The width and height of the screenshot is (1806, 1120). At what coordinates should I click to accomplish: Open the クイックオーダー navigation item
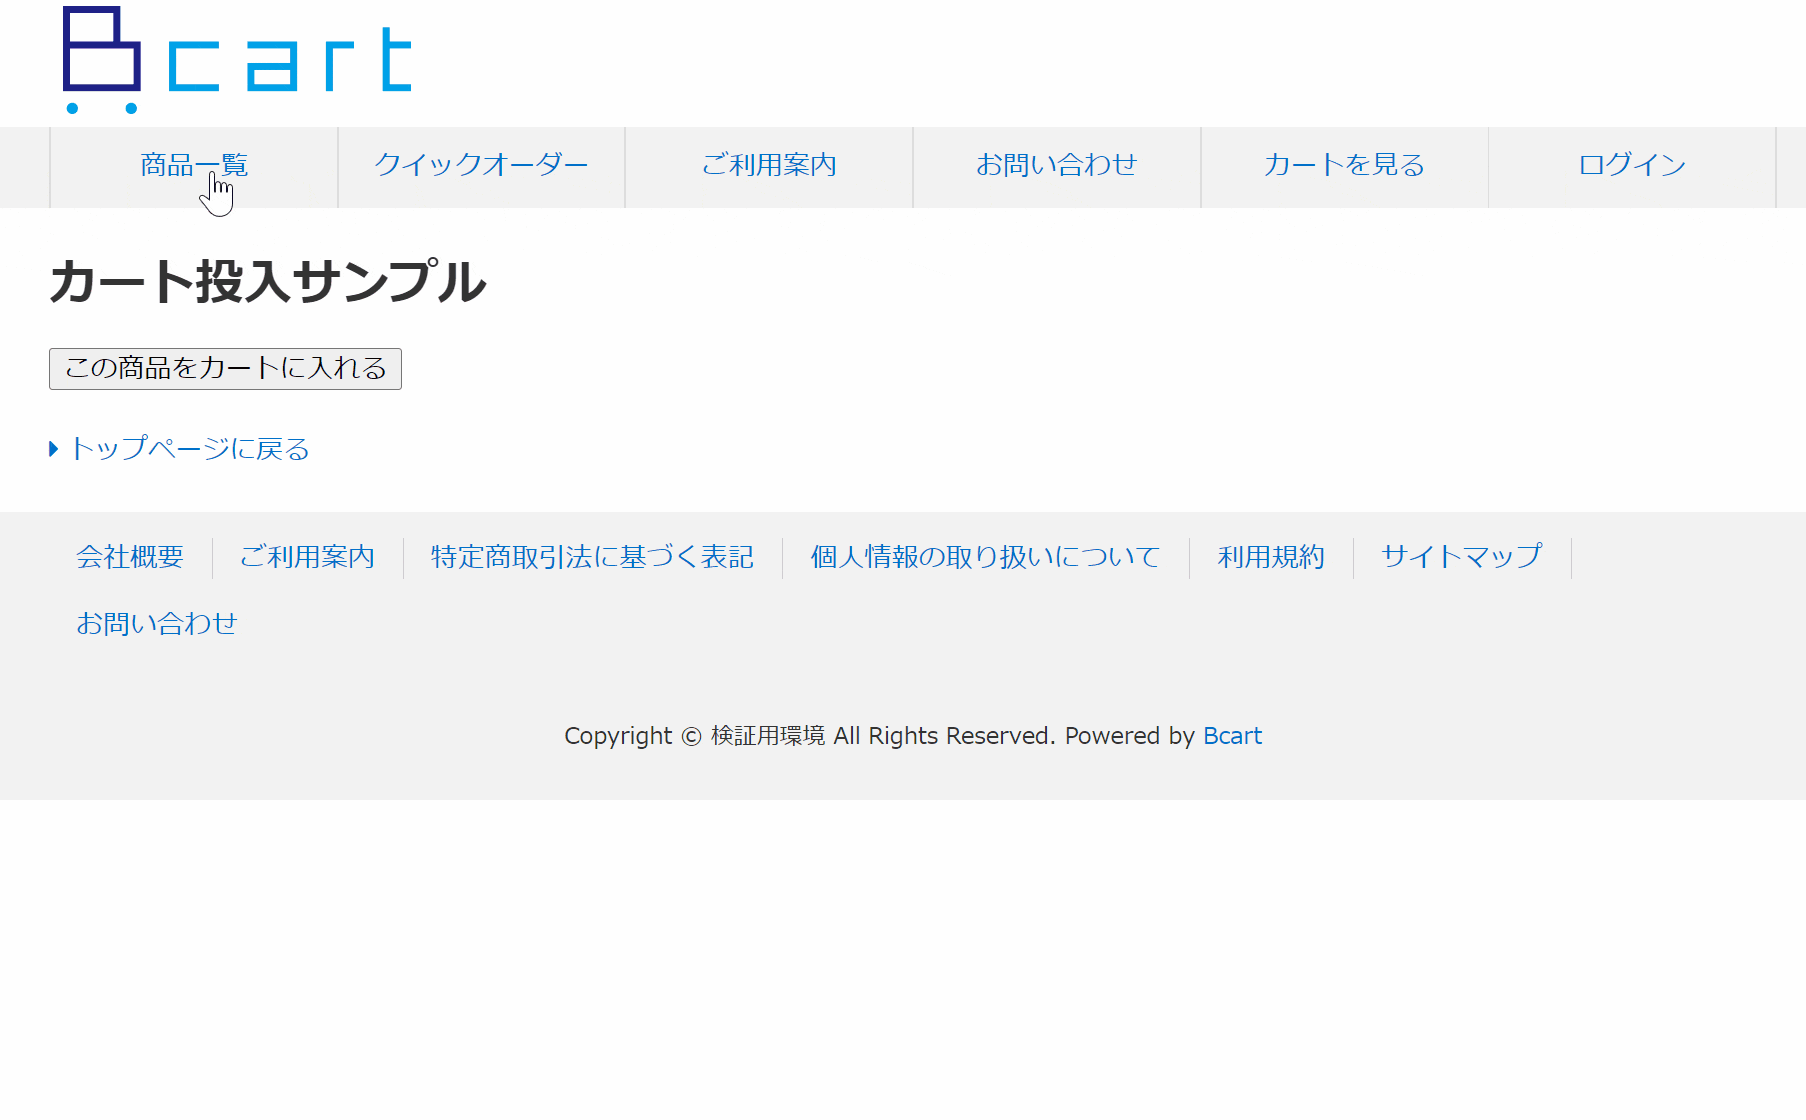[481, 165]
